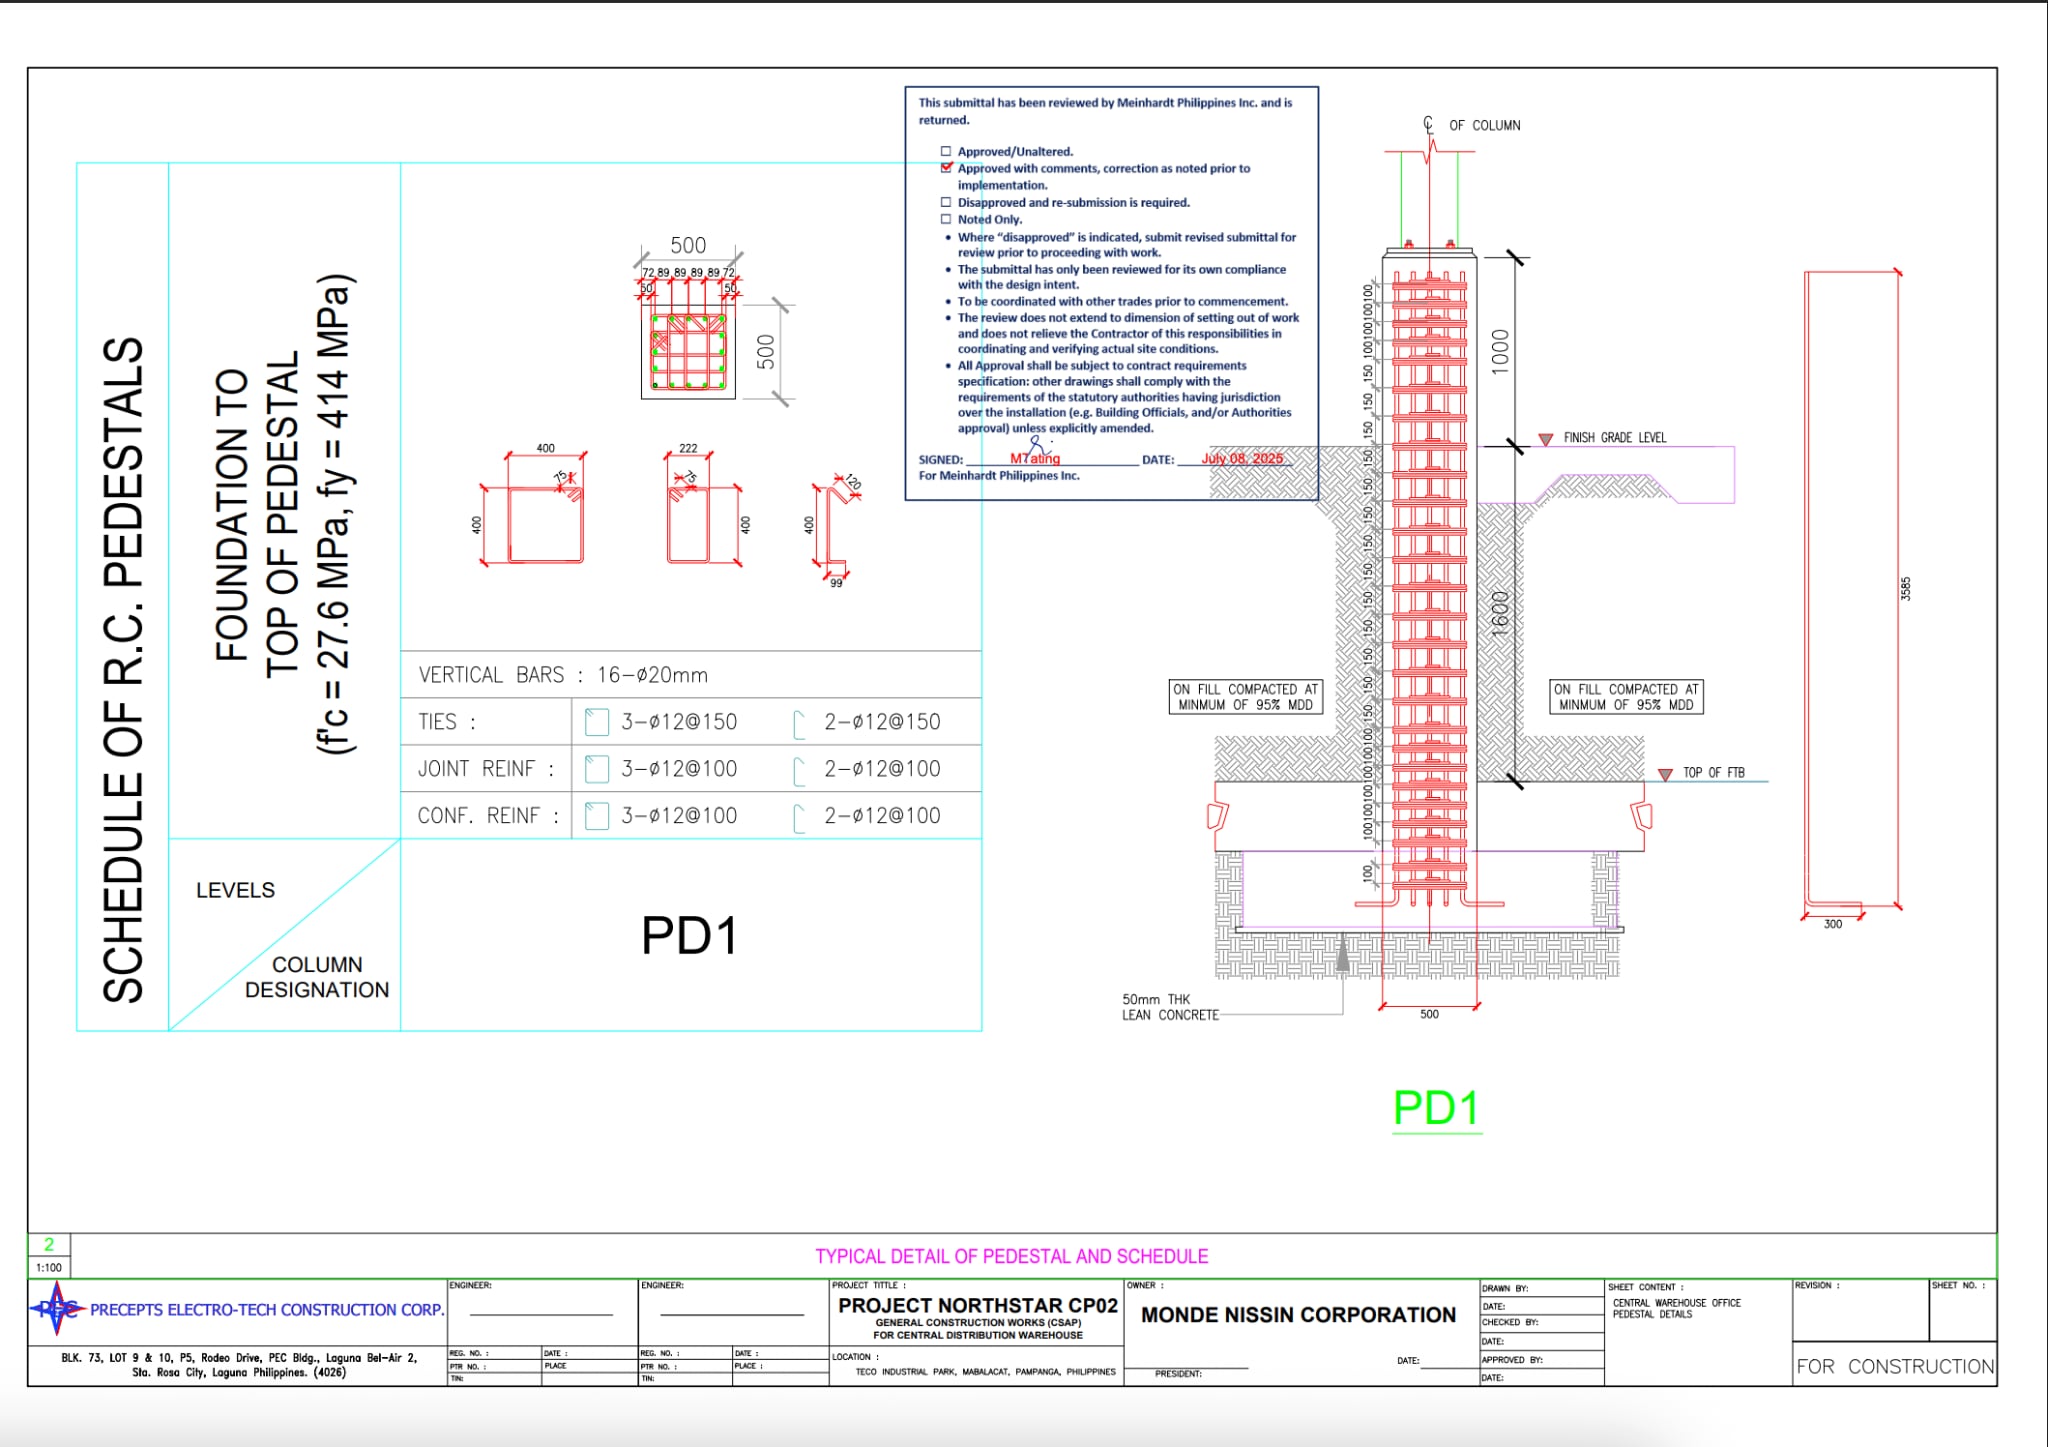Click closed tie icon in JOINT REINF row
Screen dimensions: 2048x1447
click(596, 769)
